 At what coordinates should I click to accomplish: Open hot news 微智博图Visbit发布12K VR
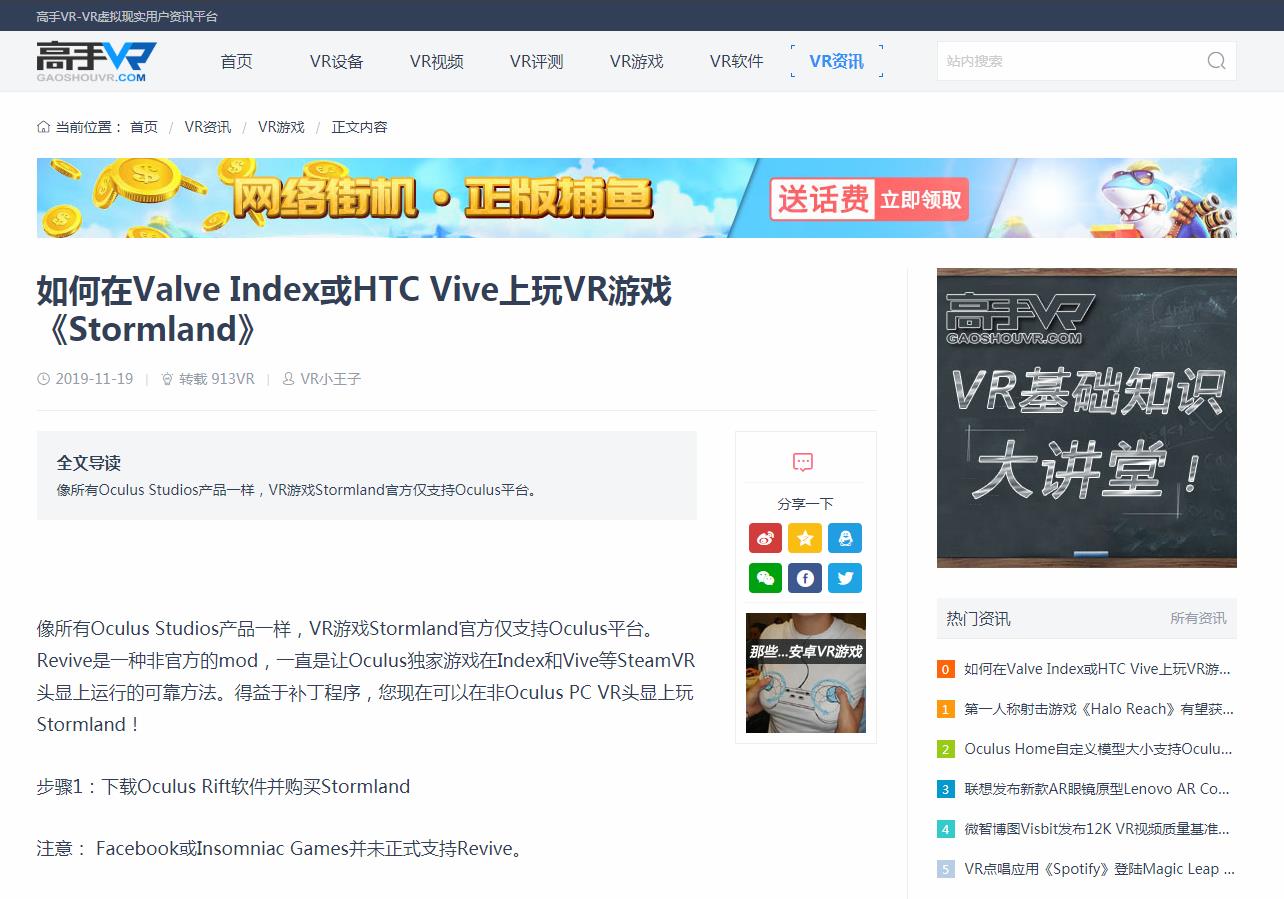1097,829
